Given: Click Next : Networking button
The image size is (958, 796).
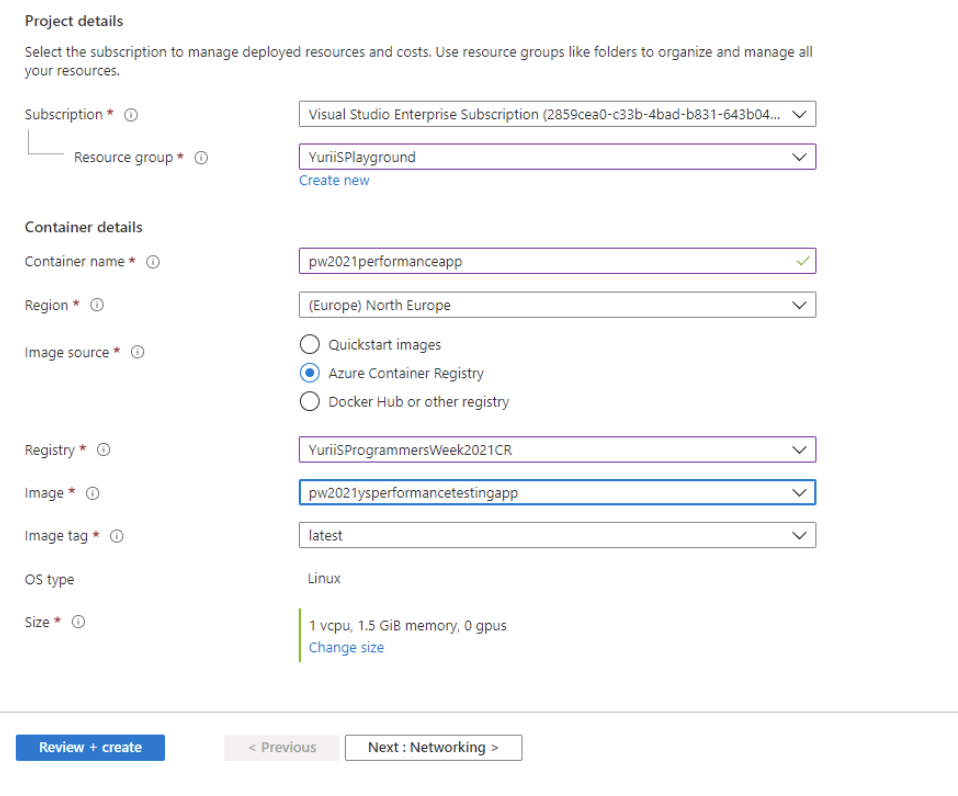Looking at the screenshot, I should (433, 748).
